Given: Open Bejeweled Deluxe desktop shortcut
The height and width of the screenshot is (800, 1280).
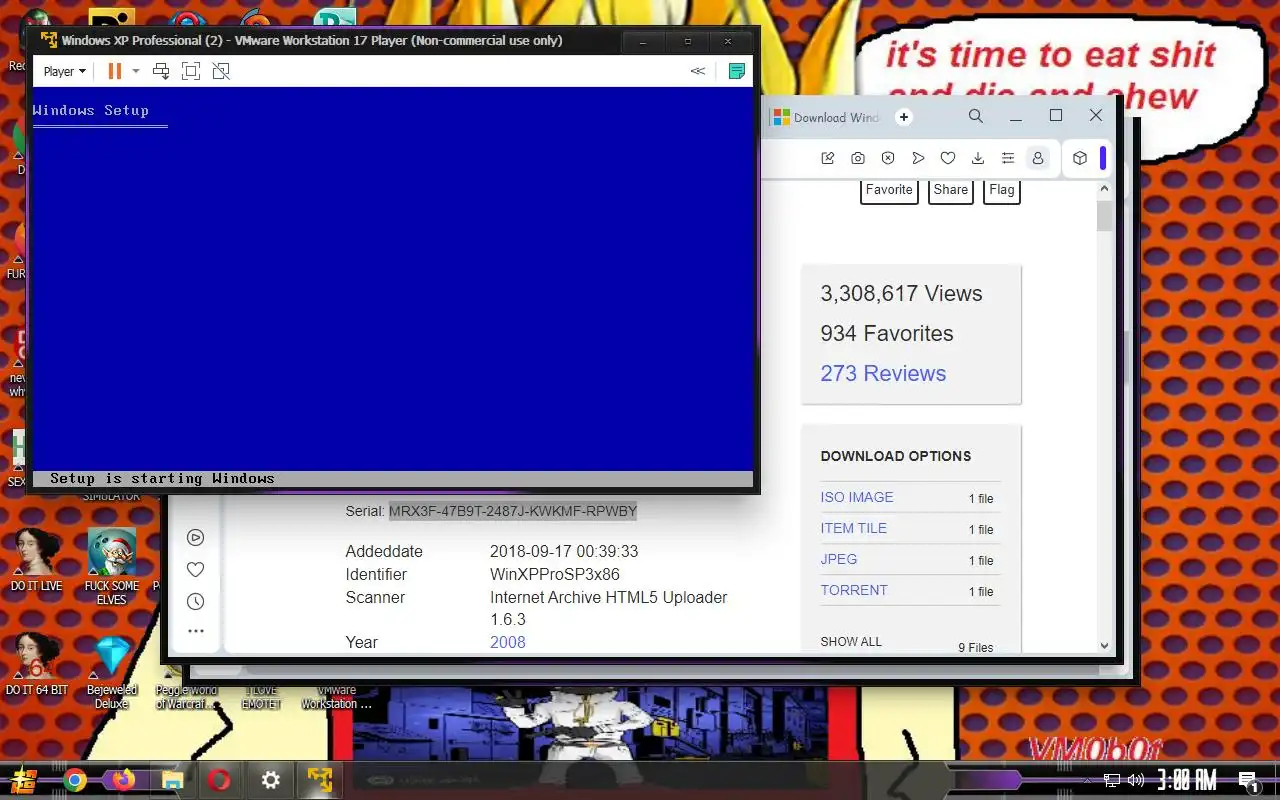Looking at the screenshot, I should (111, 671).
